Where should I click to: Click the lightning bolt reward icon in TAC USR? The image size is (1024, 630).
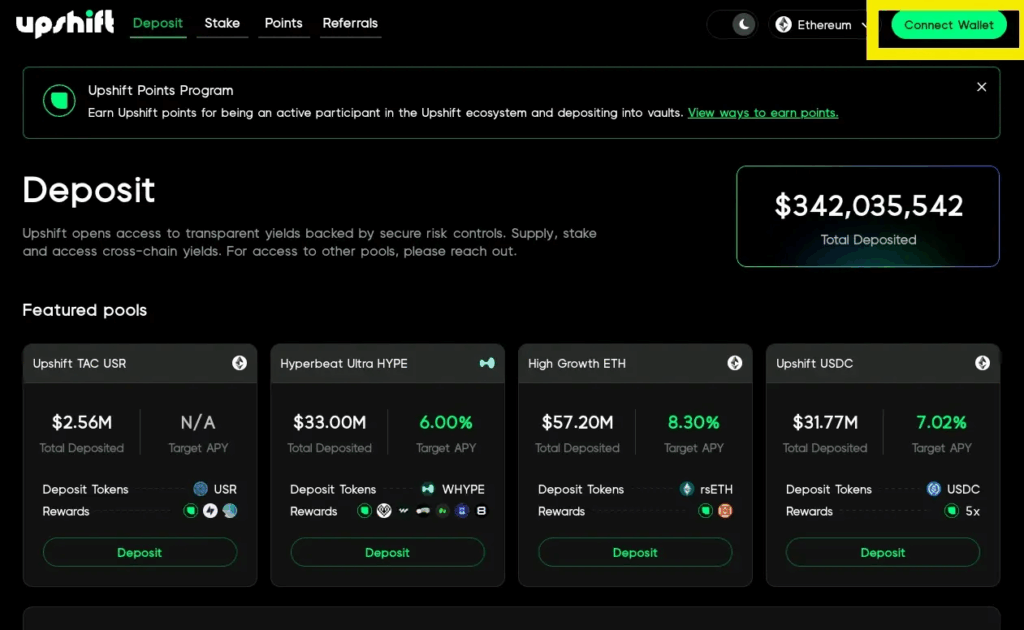click(x=210, y=511)
